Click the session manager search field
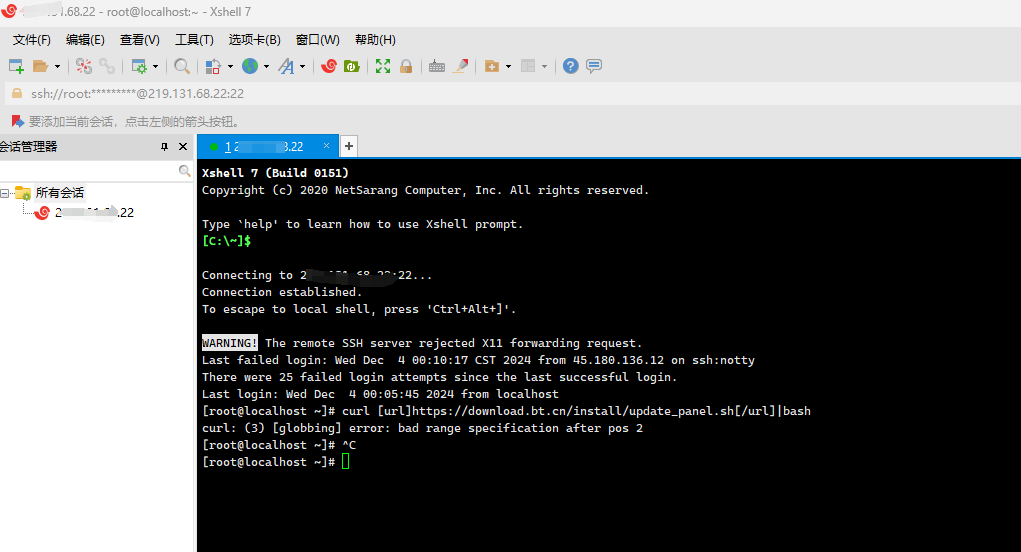Viewport: 1021px width, 552px height. click(89, 171)
